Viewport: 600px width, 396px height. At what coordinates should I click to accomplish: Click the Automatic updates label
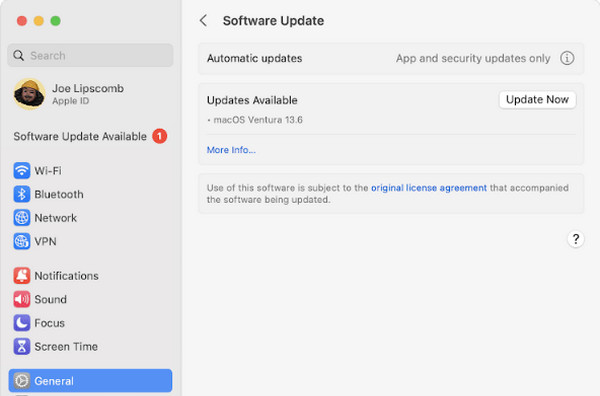(254, 59)
